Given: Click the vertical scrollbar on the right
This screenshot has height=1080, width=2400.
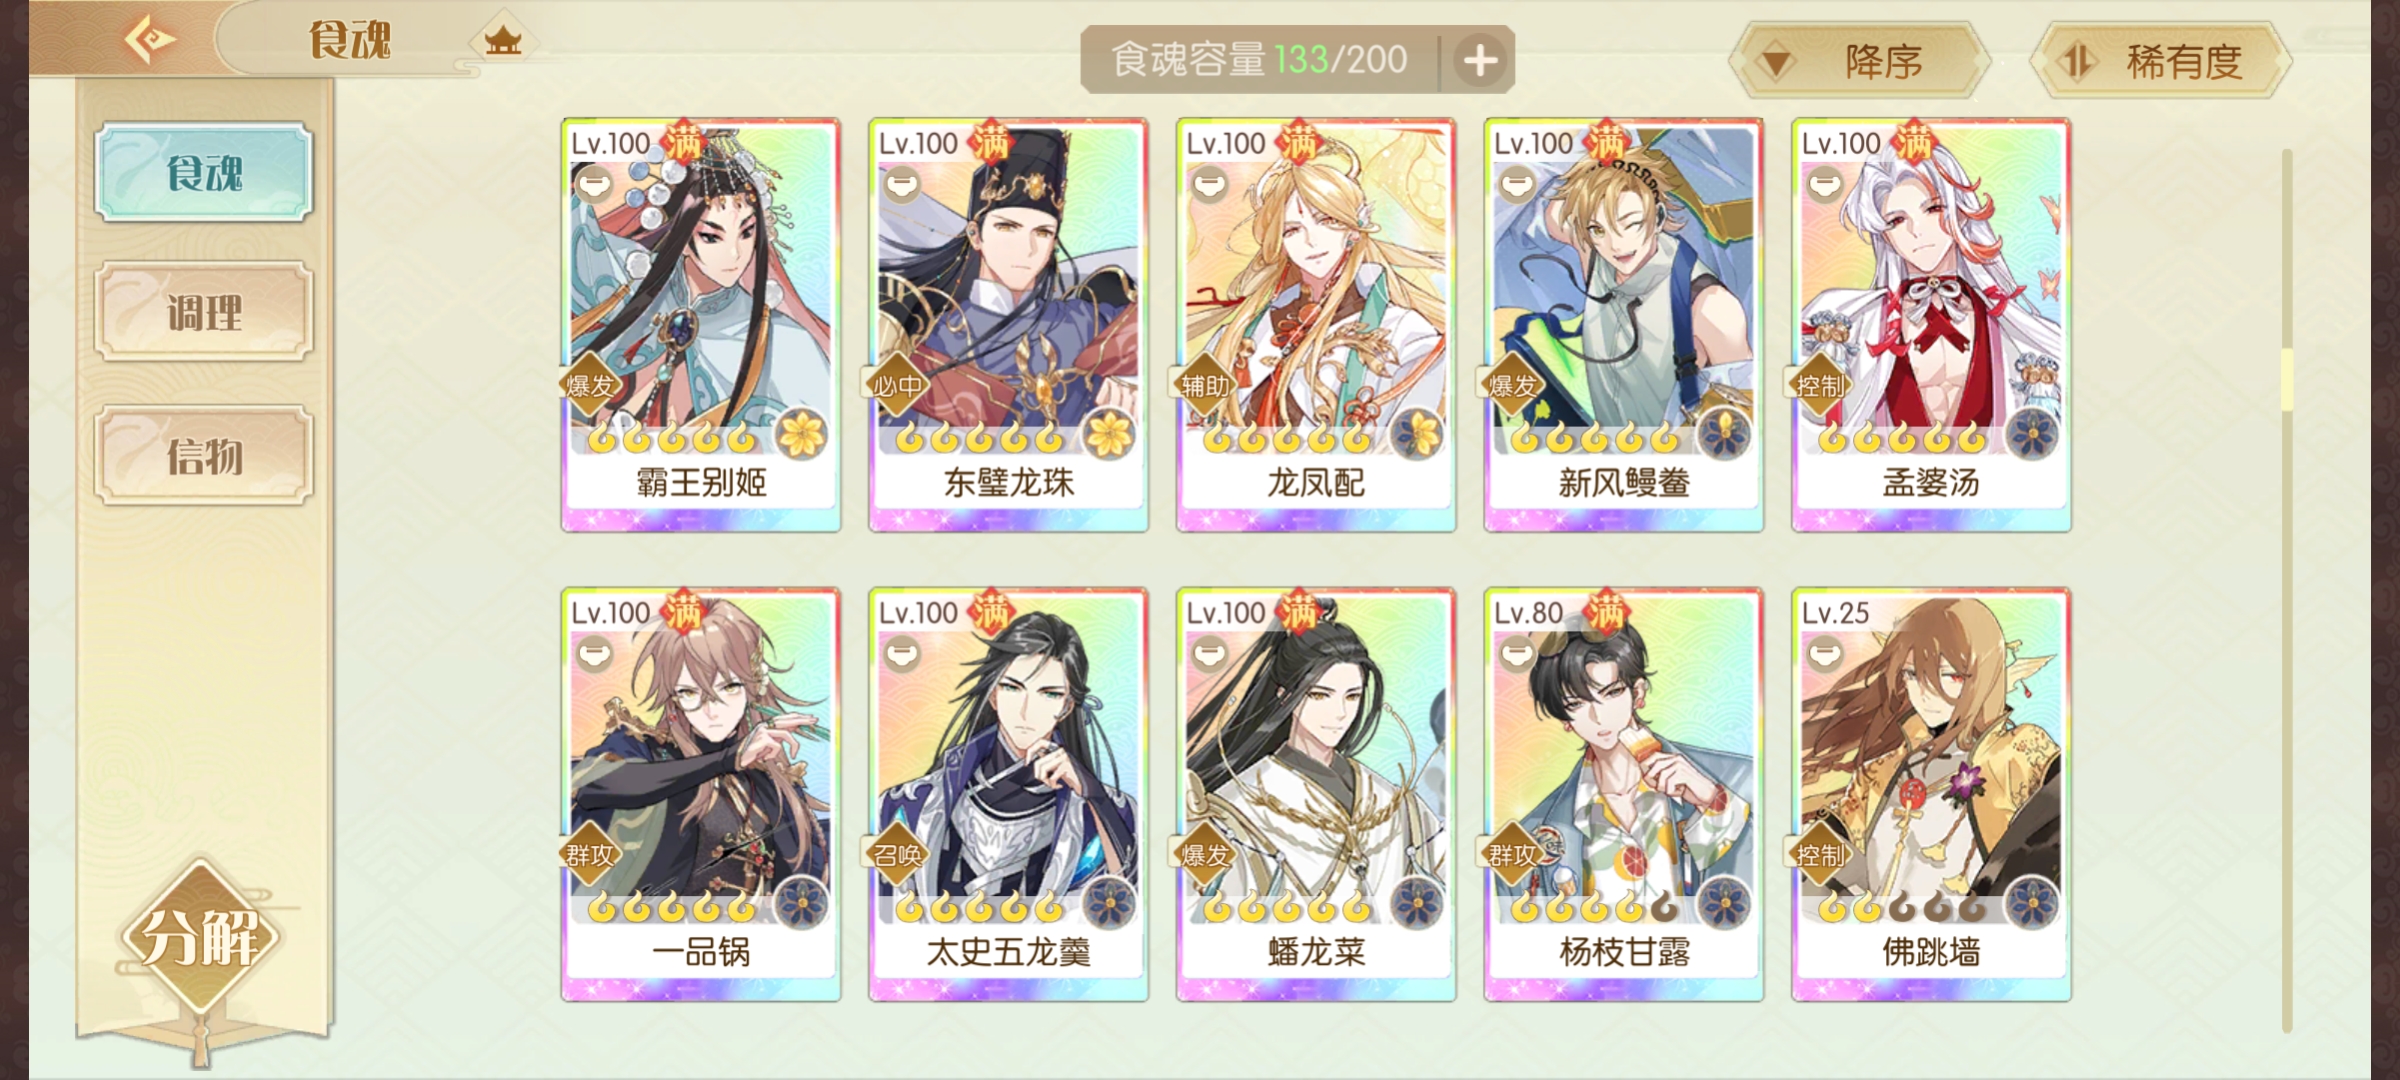Looking at the screenshot, I should pos(2286,590).
